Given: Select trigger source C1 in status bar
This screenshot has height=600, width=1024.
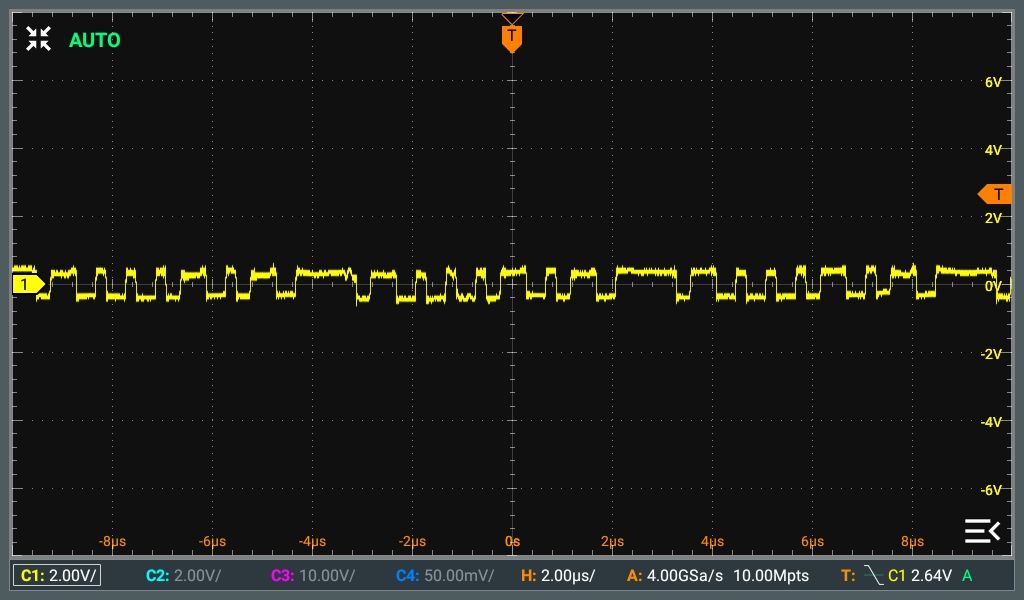Looking at the screenshot, I should click(897, 575).
